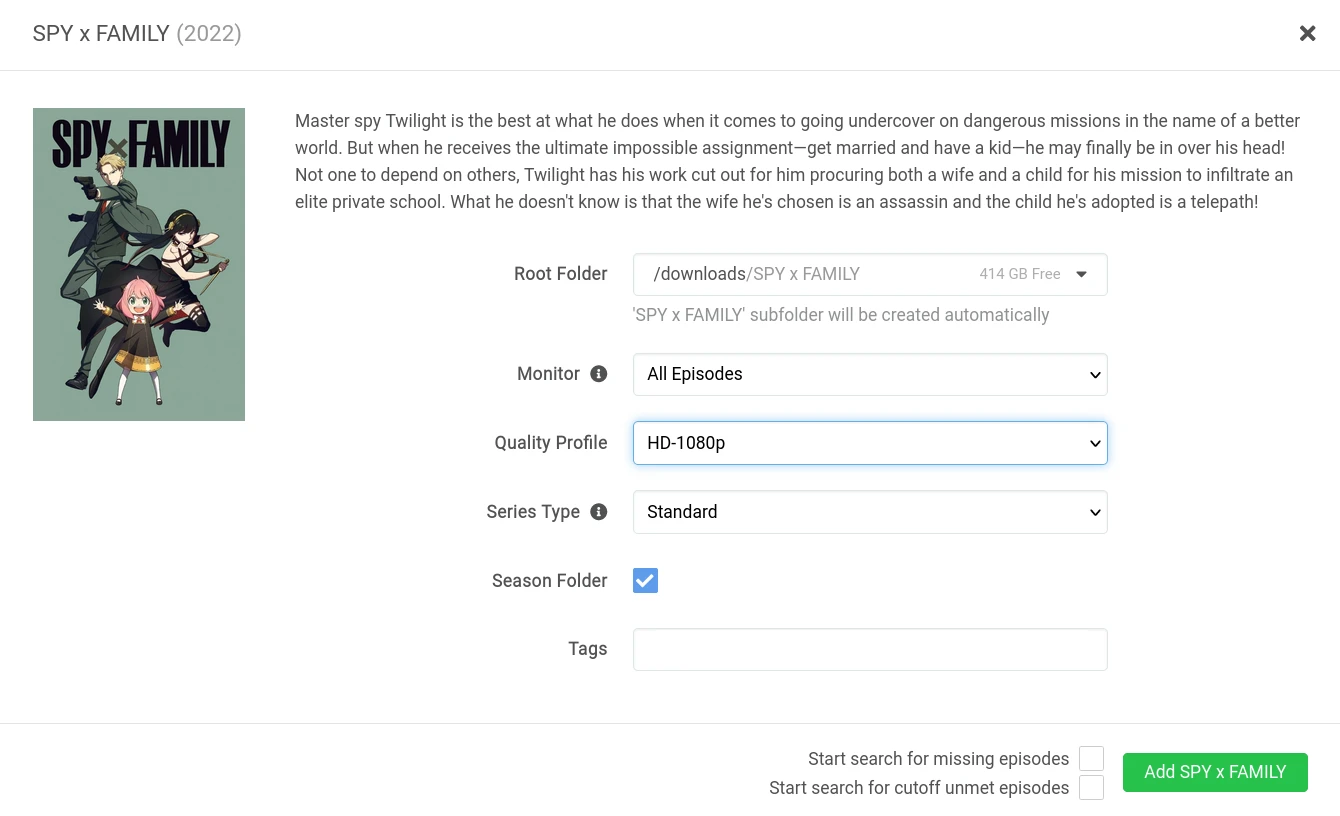Open the Root Folder path selector
Image resolution: width=1340 pixels, height=816 pixels.
click(x=869, y=274)
